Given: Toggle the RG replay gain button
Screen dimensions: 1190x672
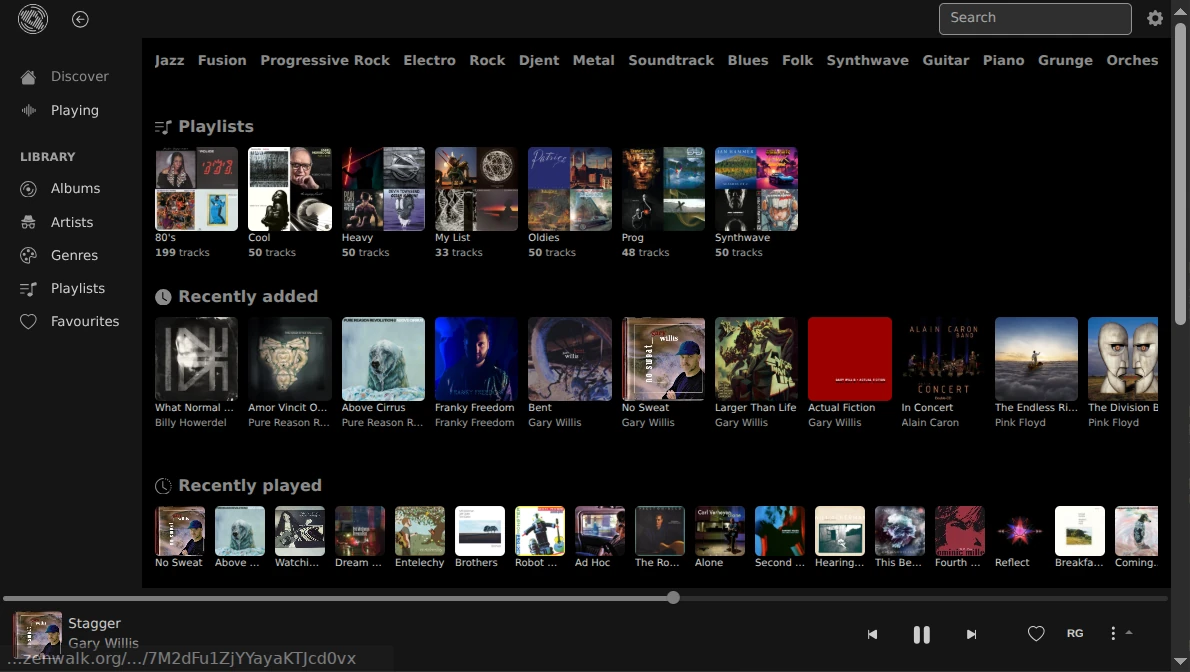Looking at the screenshot, I should (1075, 634).
